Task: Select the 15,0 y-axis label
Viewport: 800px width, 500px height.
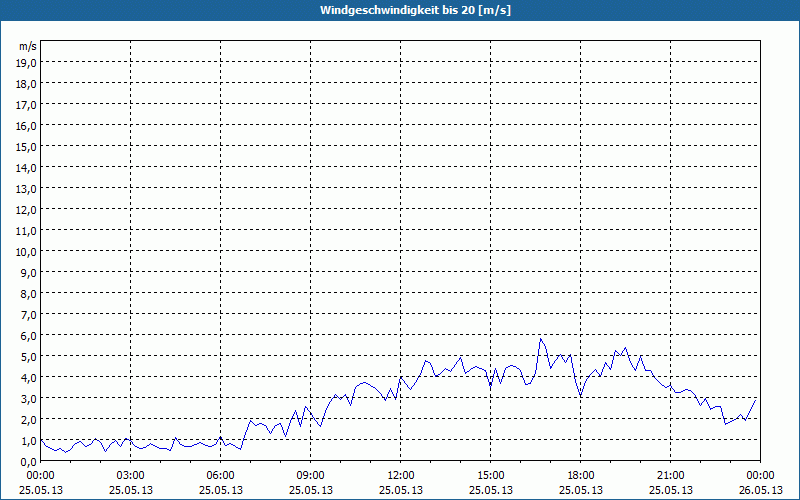Action: [x=26, y=146]
